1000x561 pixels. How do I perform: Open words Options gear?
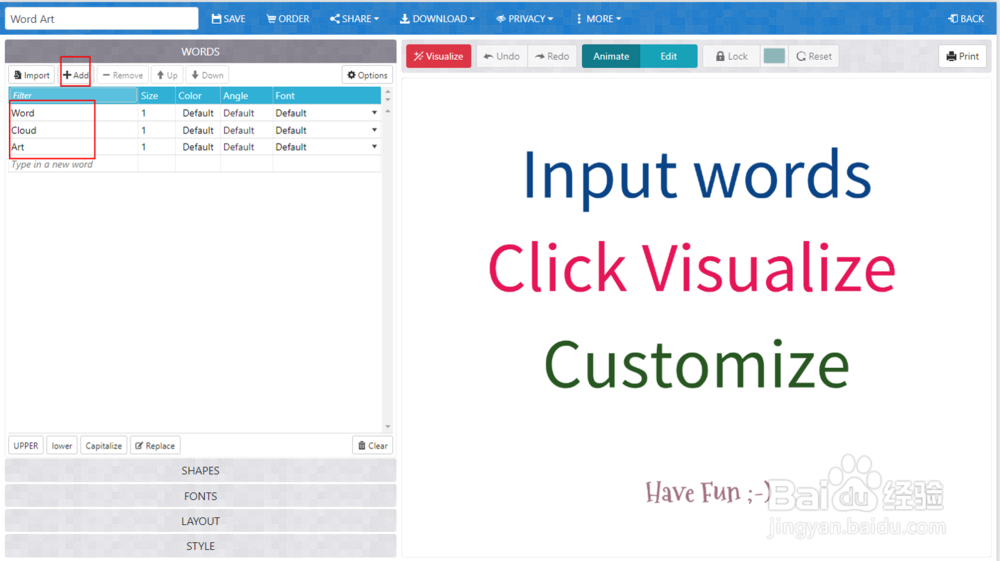367,75
